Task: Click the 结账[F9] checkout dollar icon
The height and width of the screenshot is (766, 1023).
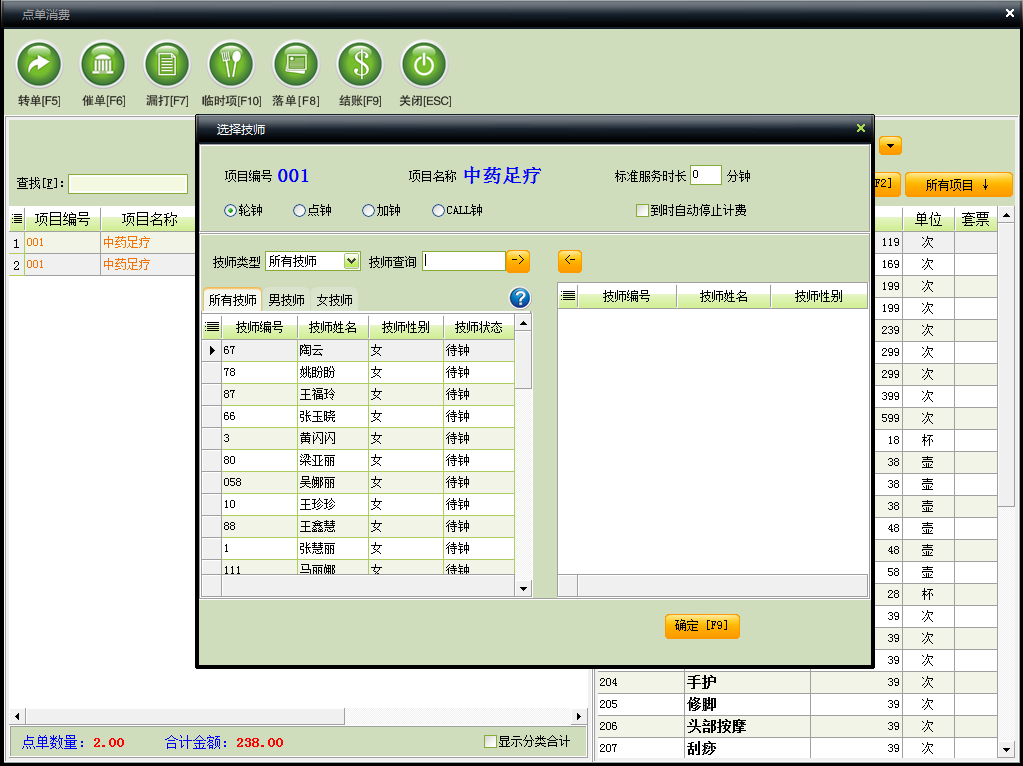Action: tap(360, 65)
